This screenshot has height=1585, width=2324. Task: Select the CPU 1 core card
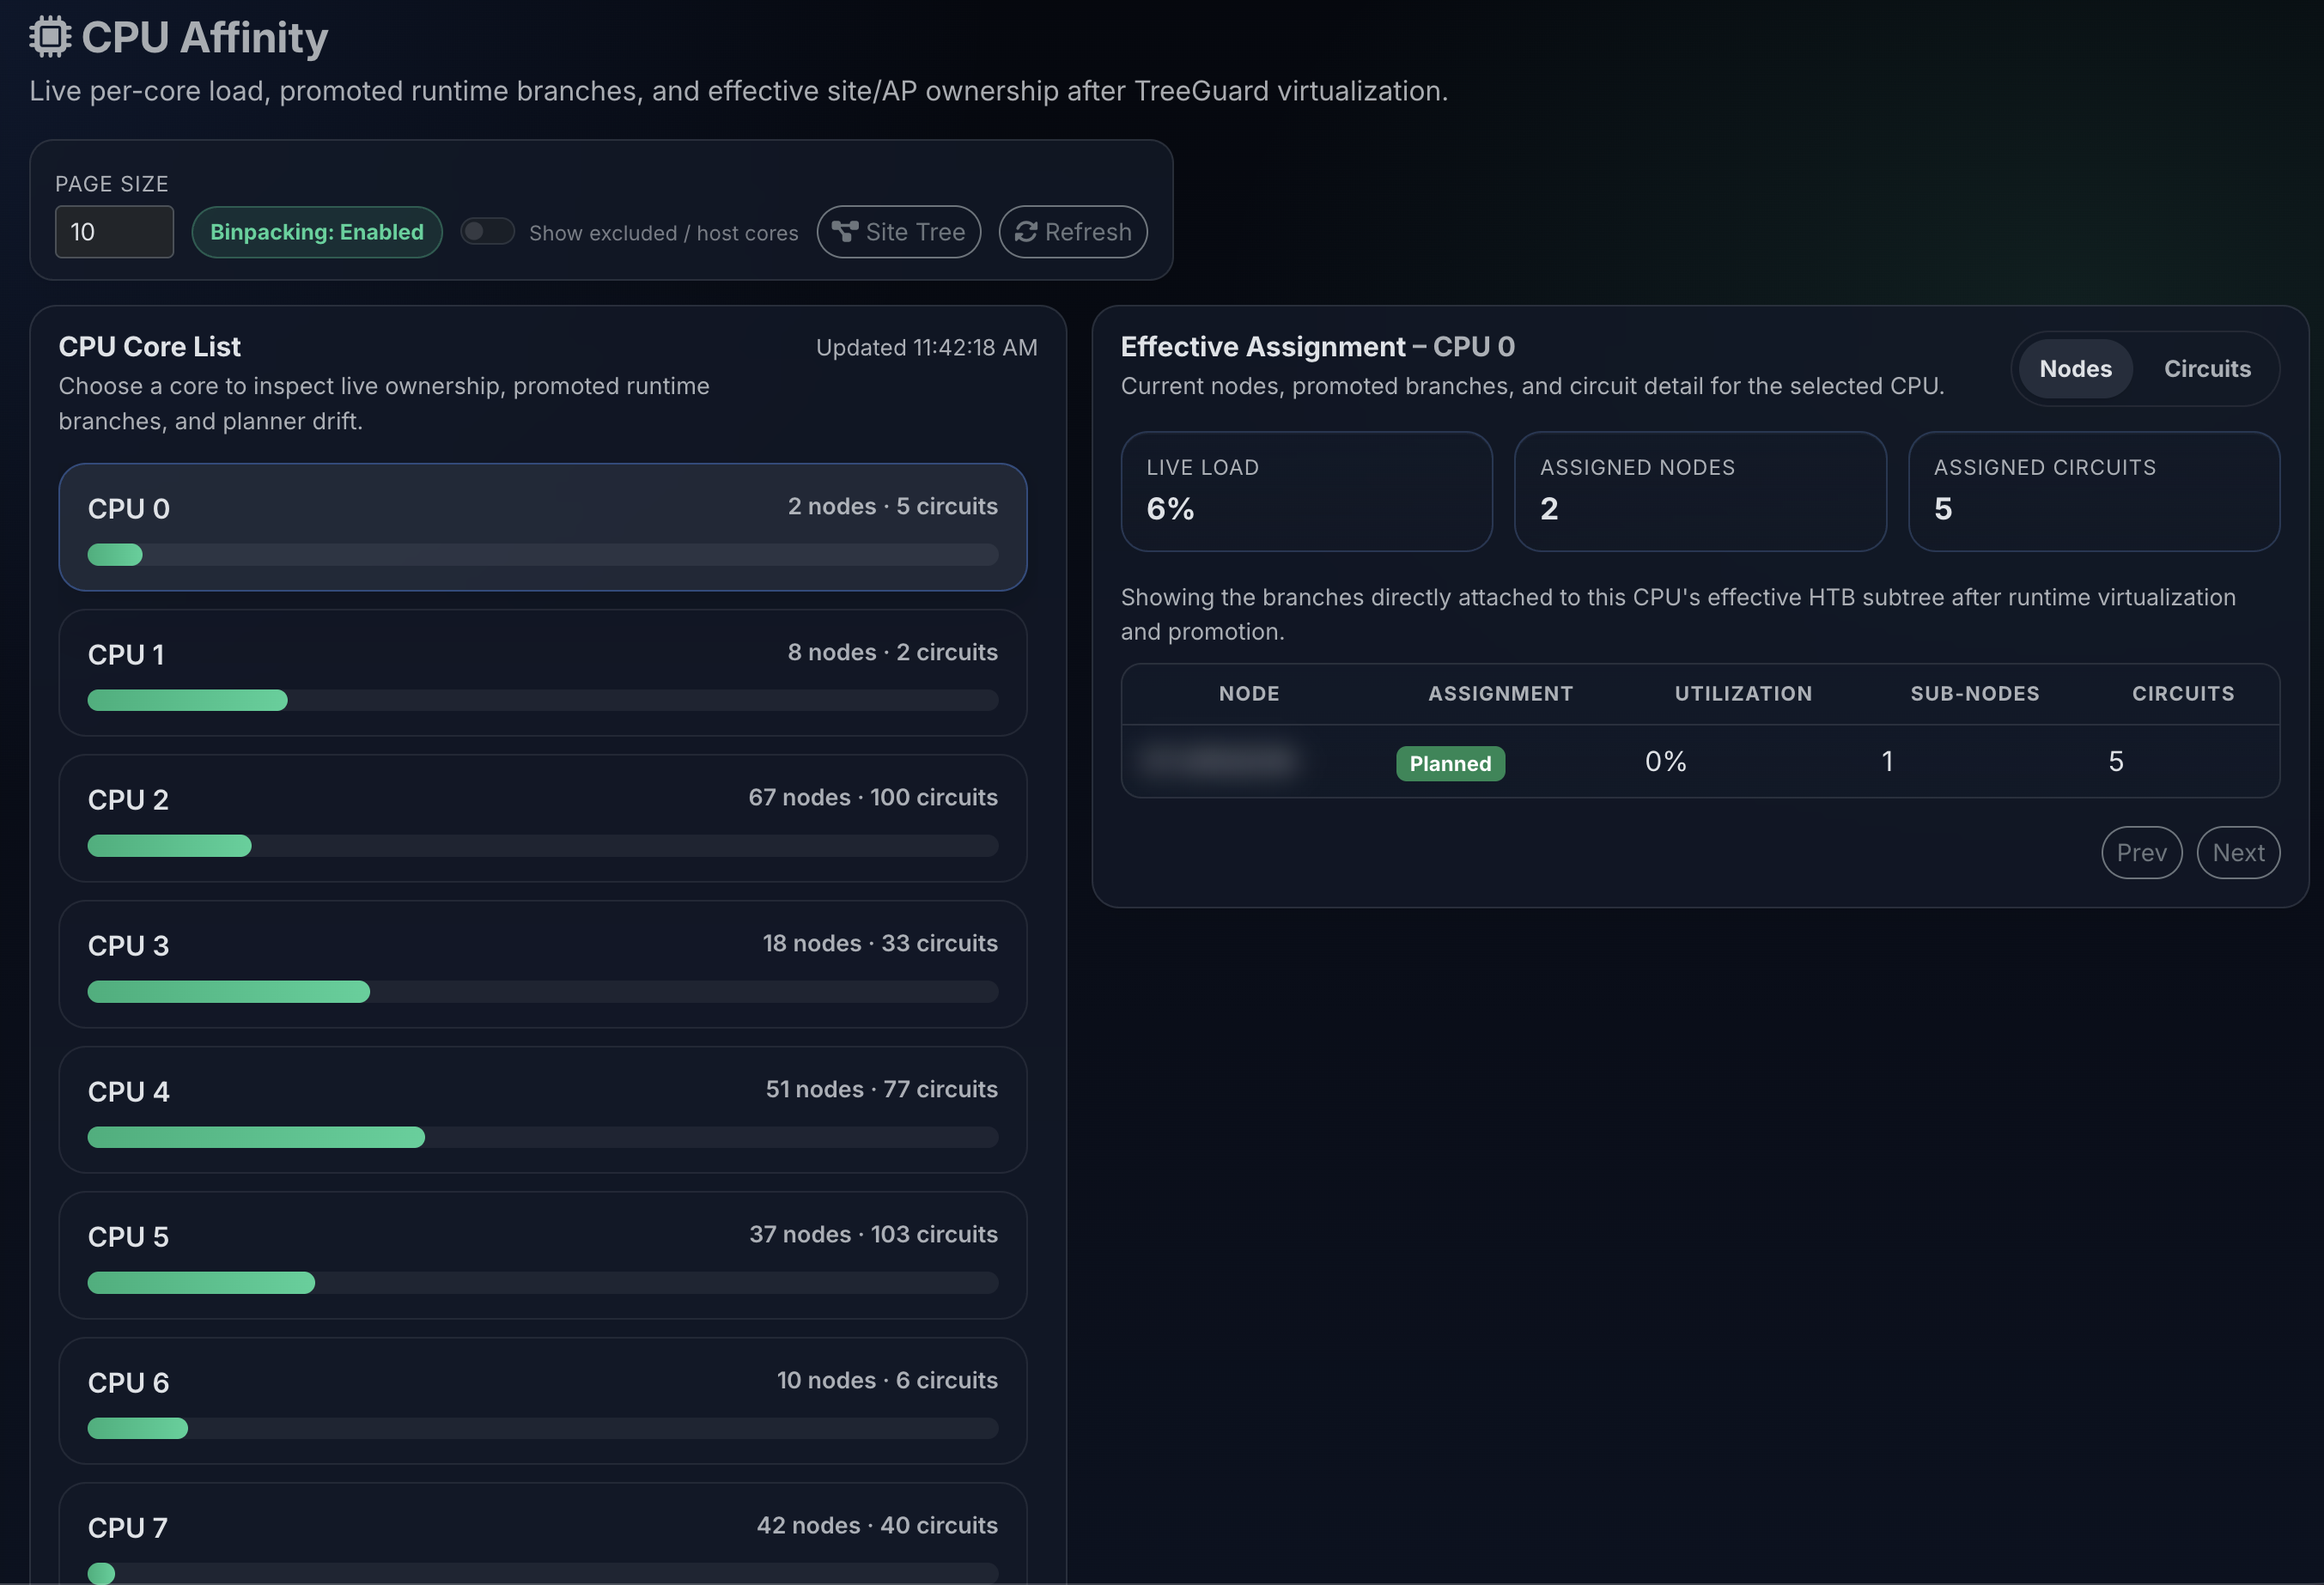543,673
